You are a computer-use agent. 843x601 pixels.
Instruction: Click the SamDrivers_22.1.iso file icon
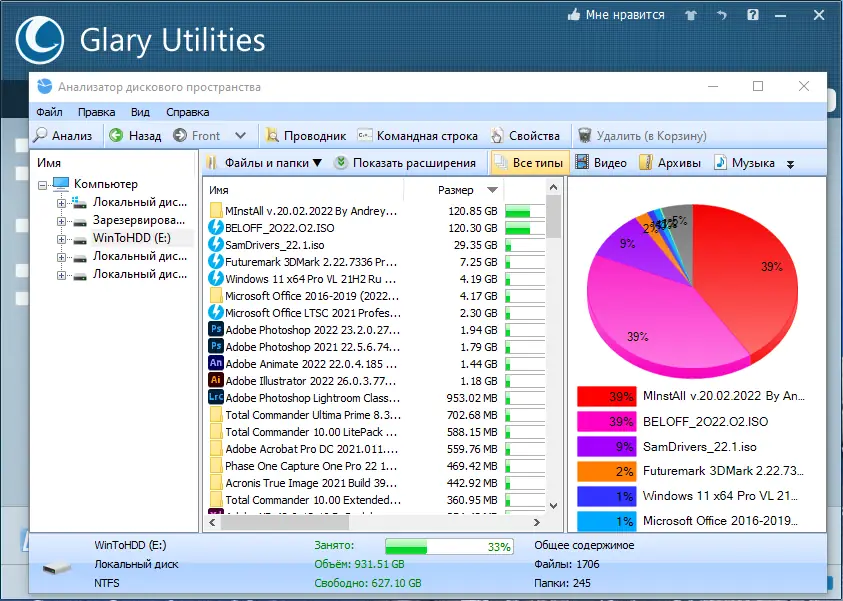[x=216, y=245]
